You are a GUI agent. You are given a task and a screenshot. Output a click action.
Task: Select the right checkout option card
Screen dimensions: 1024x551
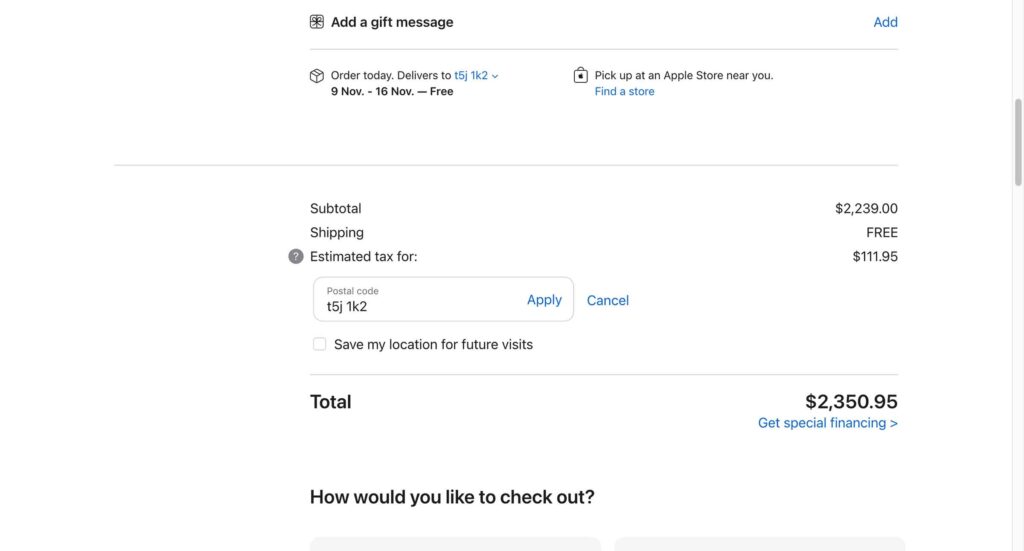click(759, 544)
